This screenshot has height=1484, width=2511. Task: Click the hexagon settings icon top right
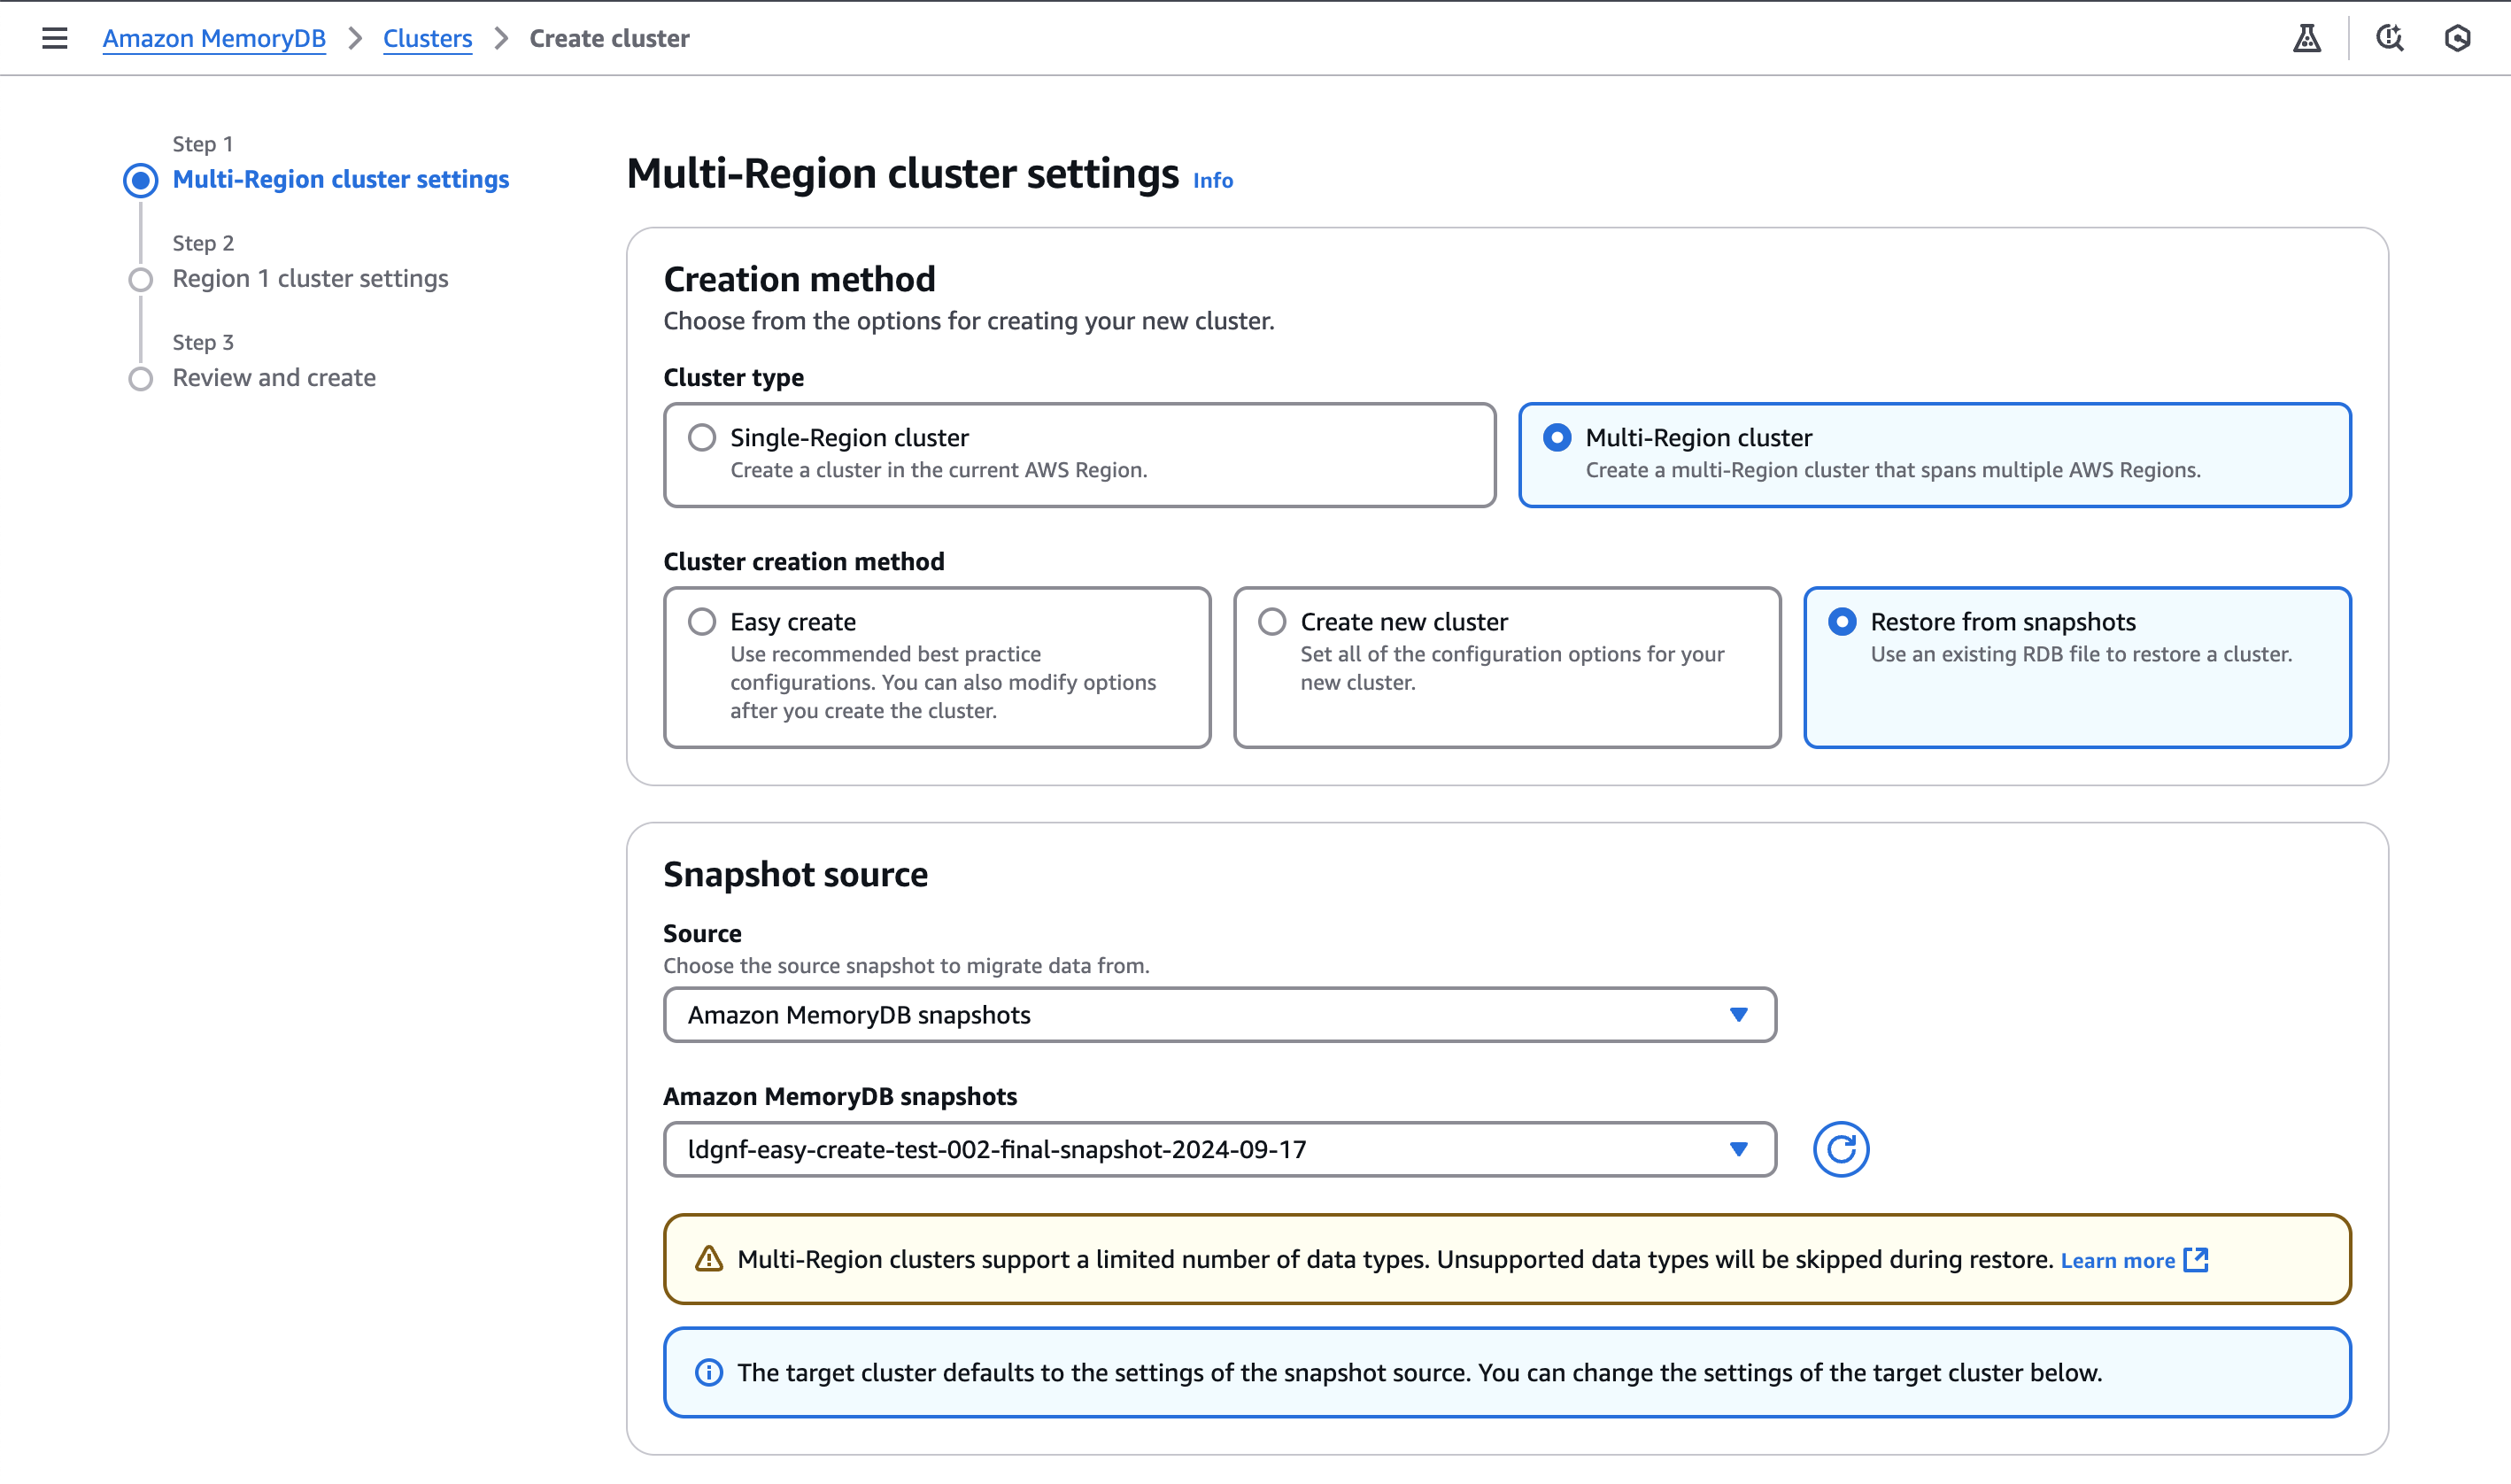pyautogui.click(x=2457, y=38)
